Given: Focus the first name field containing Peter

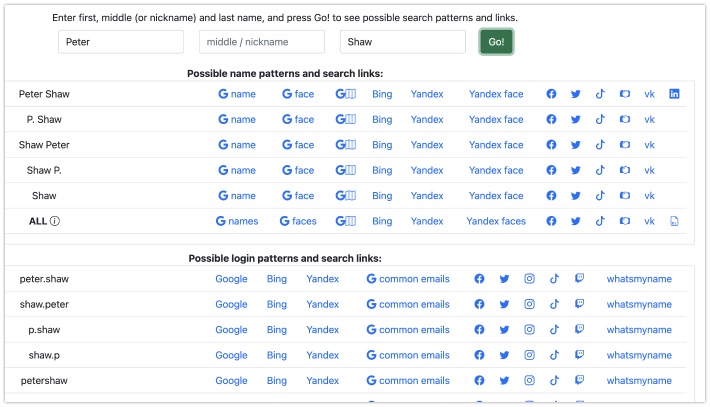Looking at the screenshot, I should (121, 42).
